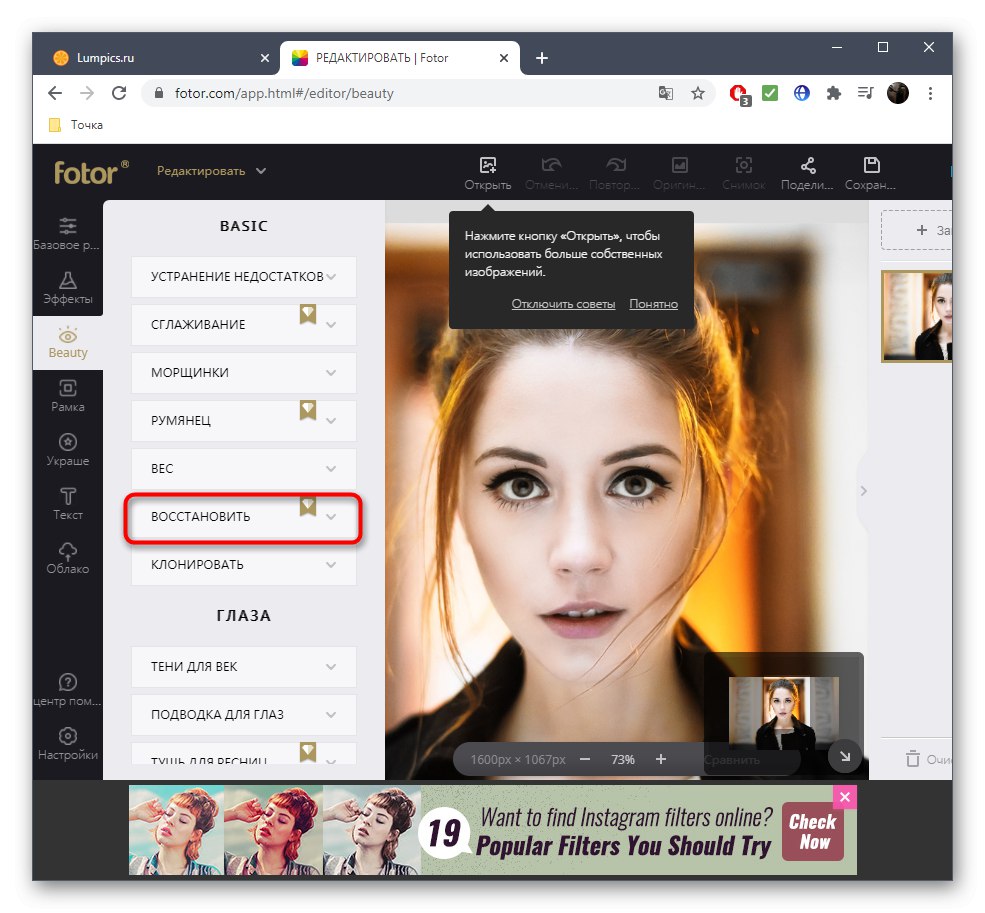The image size is (985, 913).
Task: Expand the РУМЯНЕЦ section
Action: coord(244,420)
